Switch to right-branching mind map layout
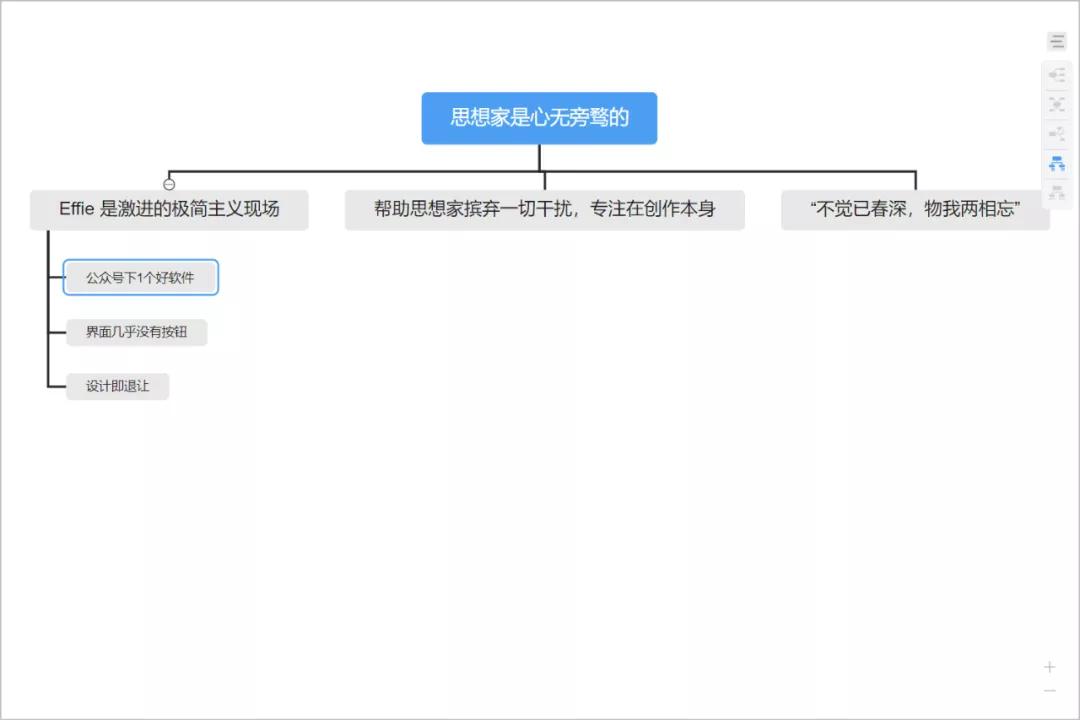This screenshot has height=720, width=1080. click(x=1057, y=75)
